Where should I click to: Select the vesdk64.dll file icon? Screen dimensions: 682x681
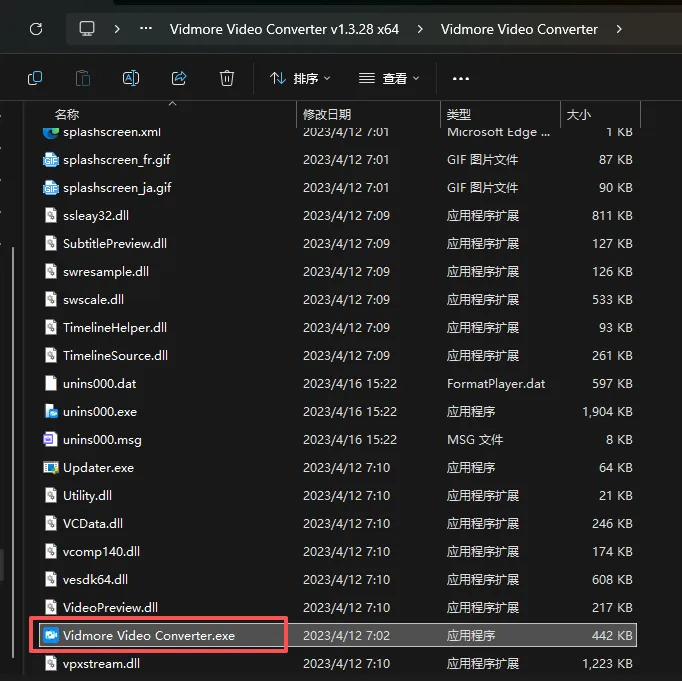click(51, 579)
